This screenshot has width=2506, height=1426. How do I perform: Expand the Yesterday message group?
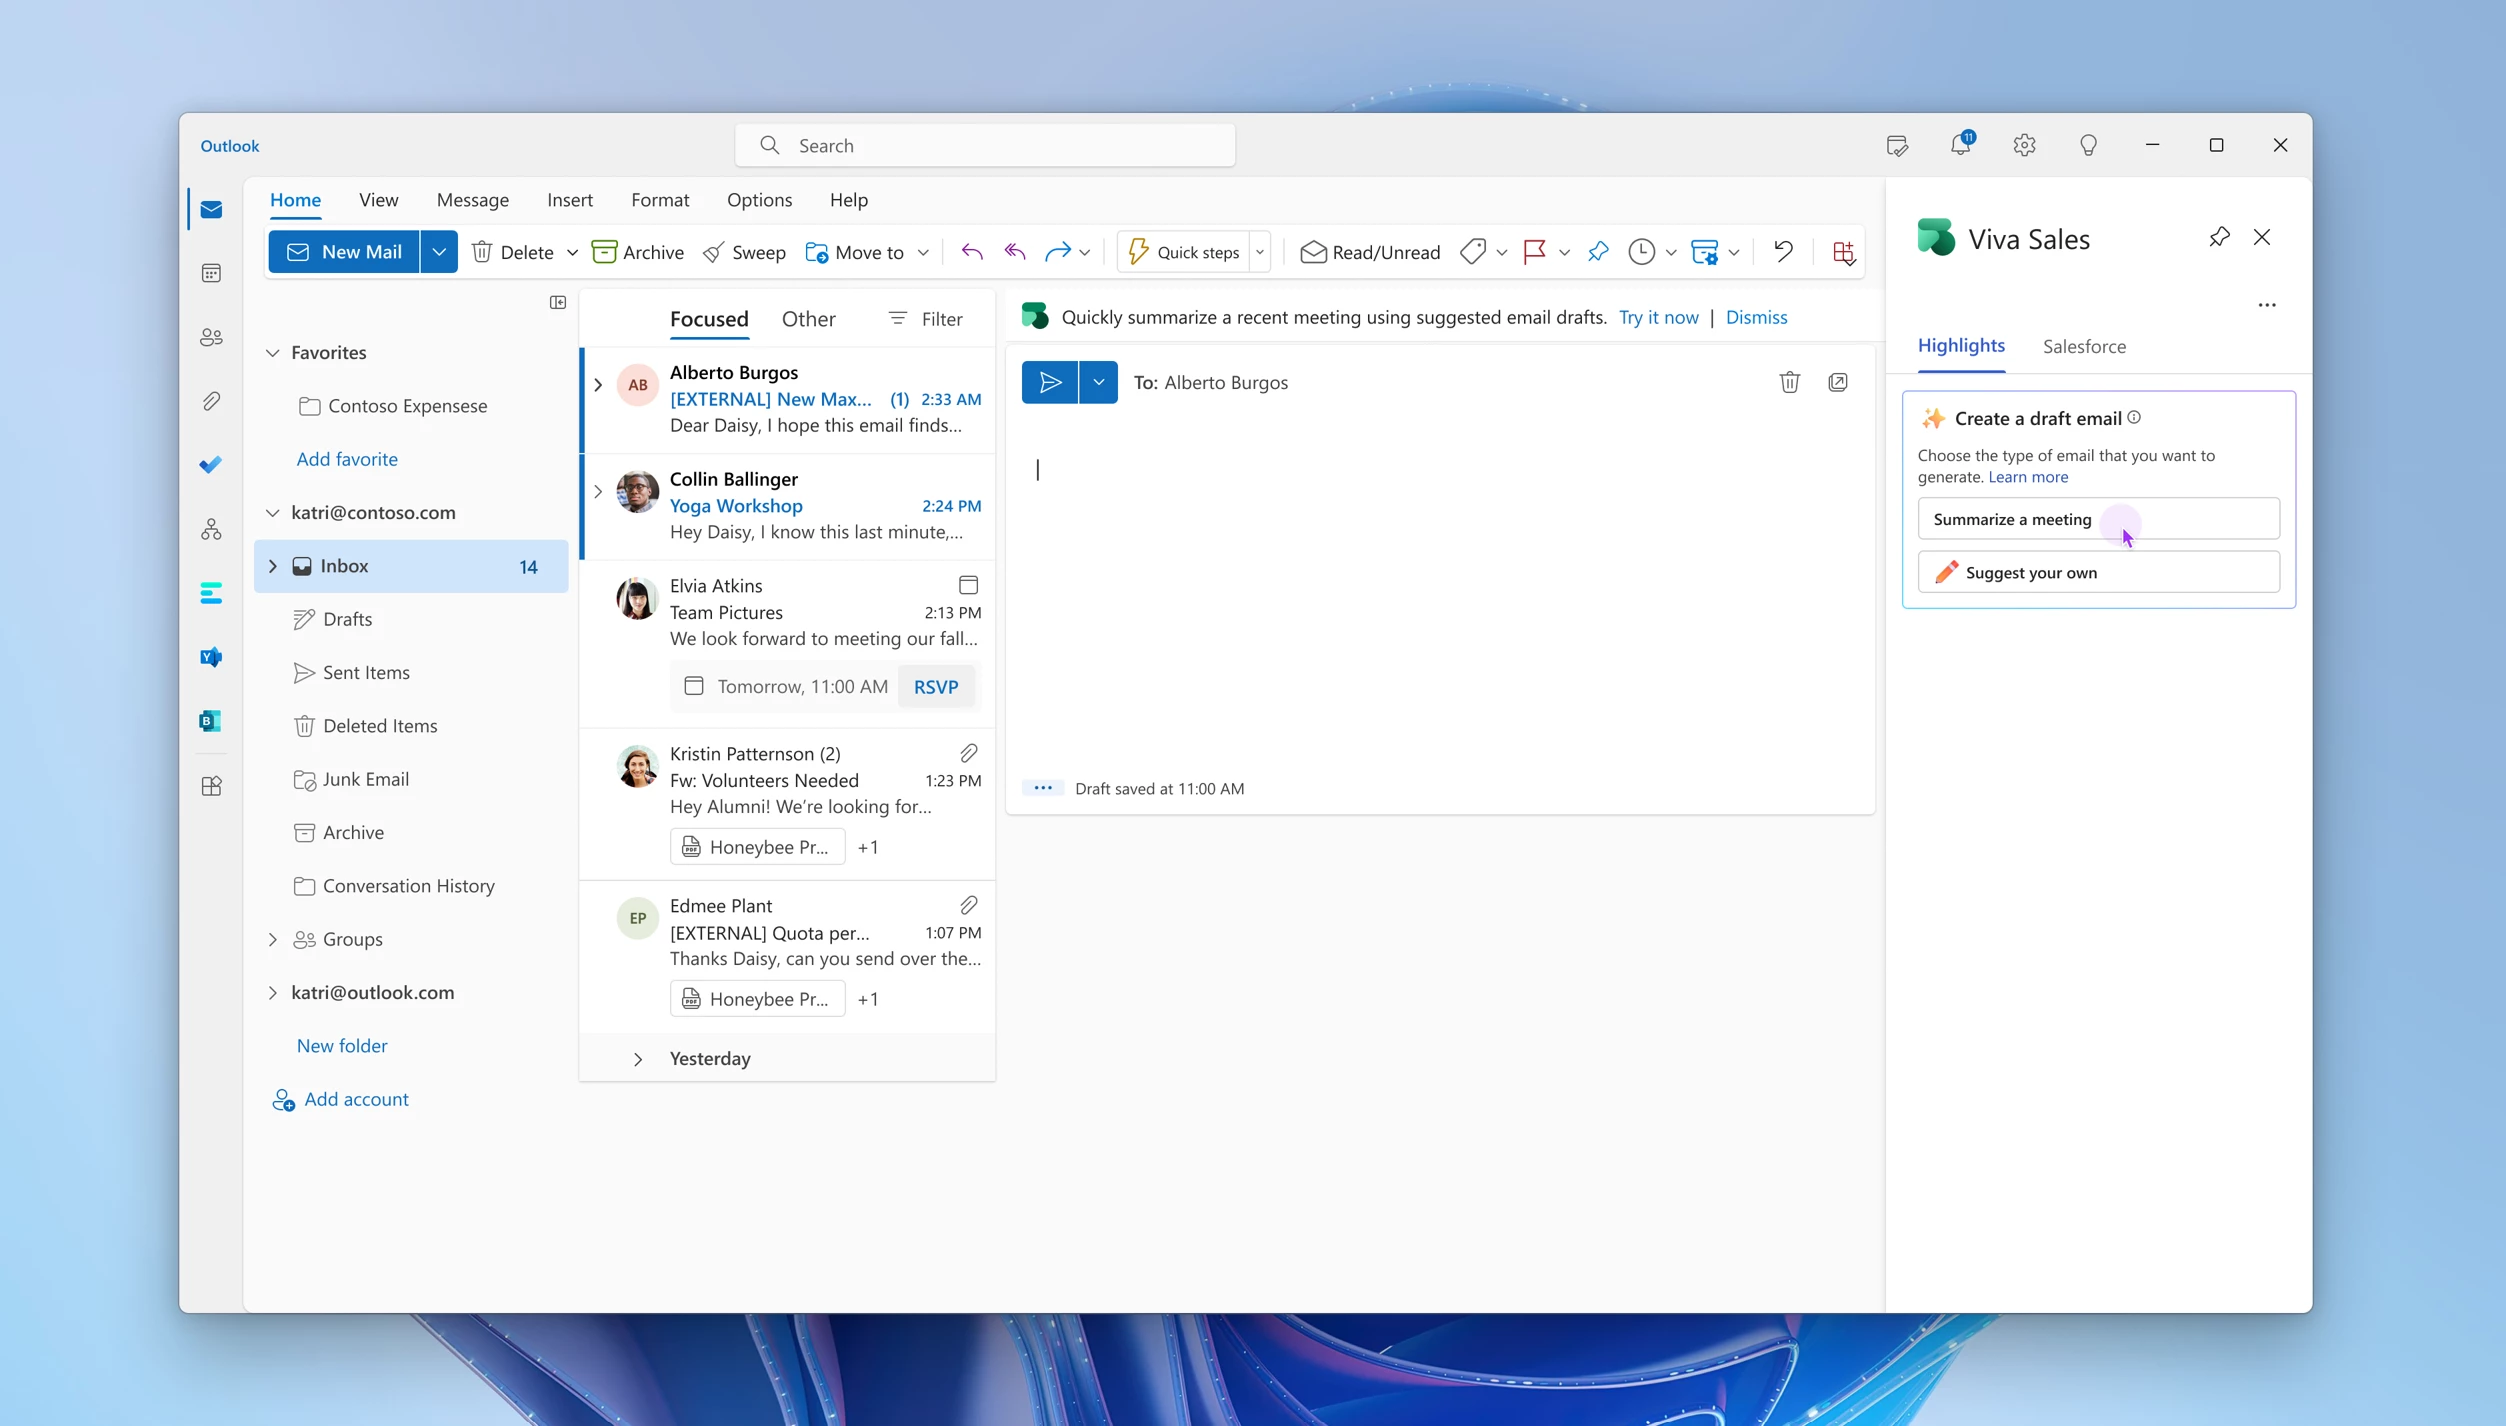638,1059
